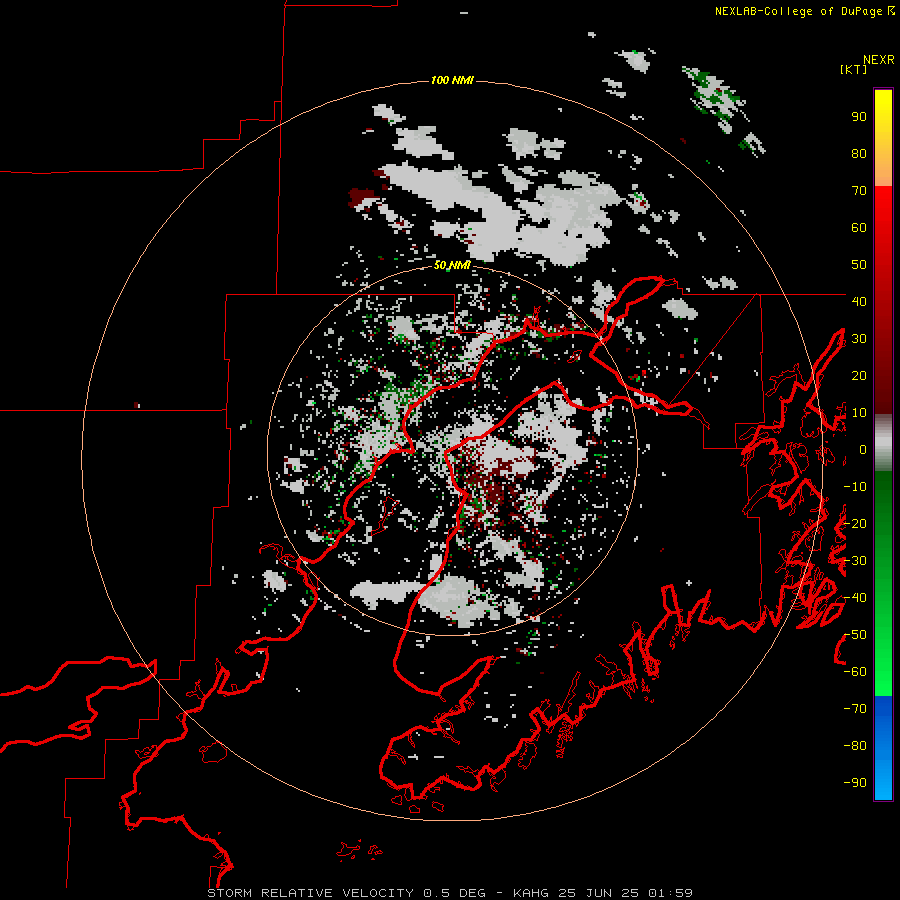The height and width of the screenshot is (900, 900).
Task: Click the NEXR label above color bar
Action: 879,60
